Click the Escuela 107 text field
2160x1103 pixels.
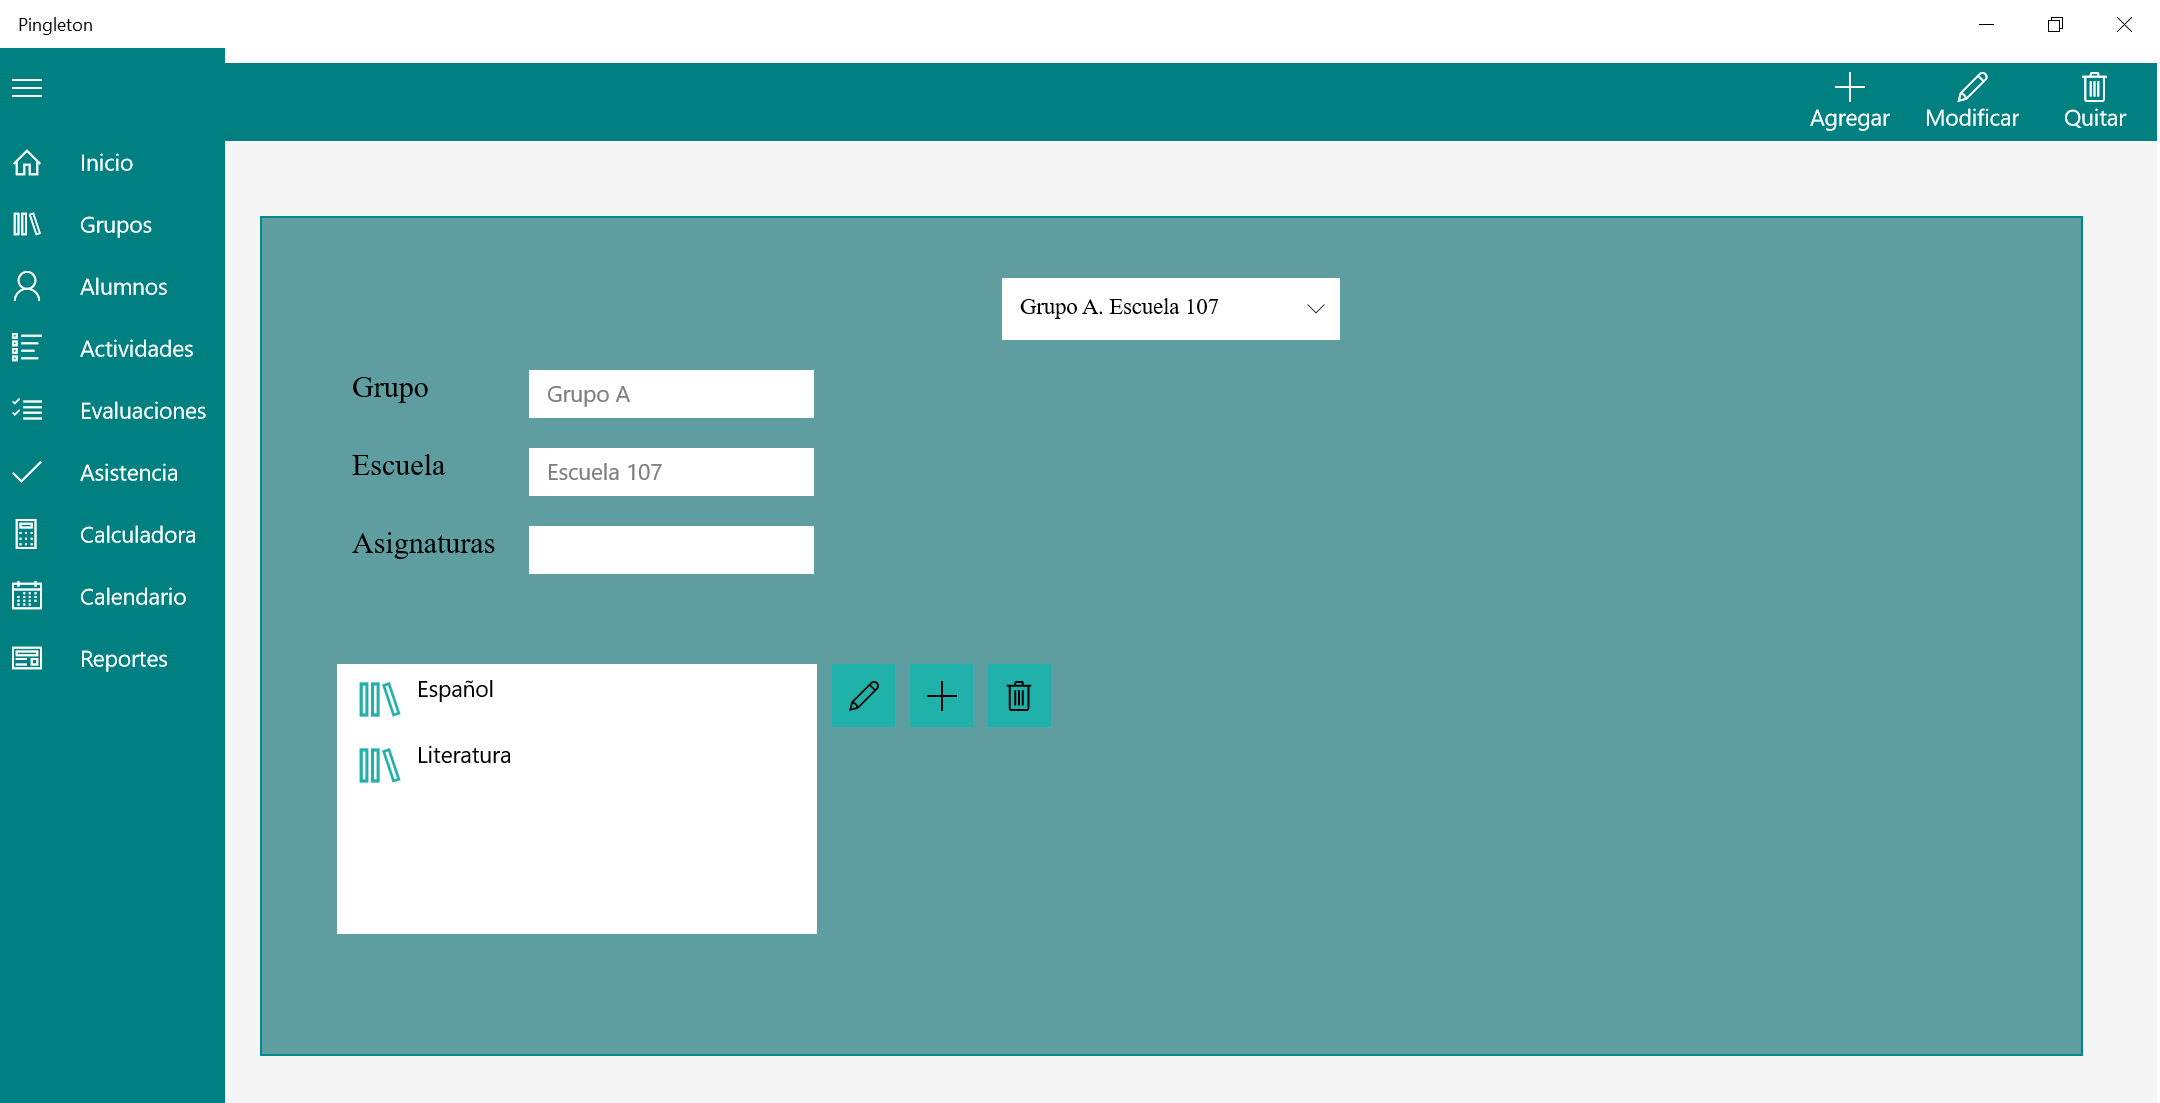(x=671, y=472)
